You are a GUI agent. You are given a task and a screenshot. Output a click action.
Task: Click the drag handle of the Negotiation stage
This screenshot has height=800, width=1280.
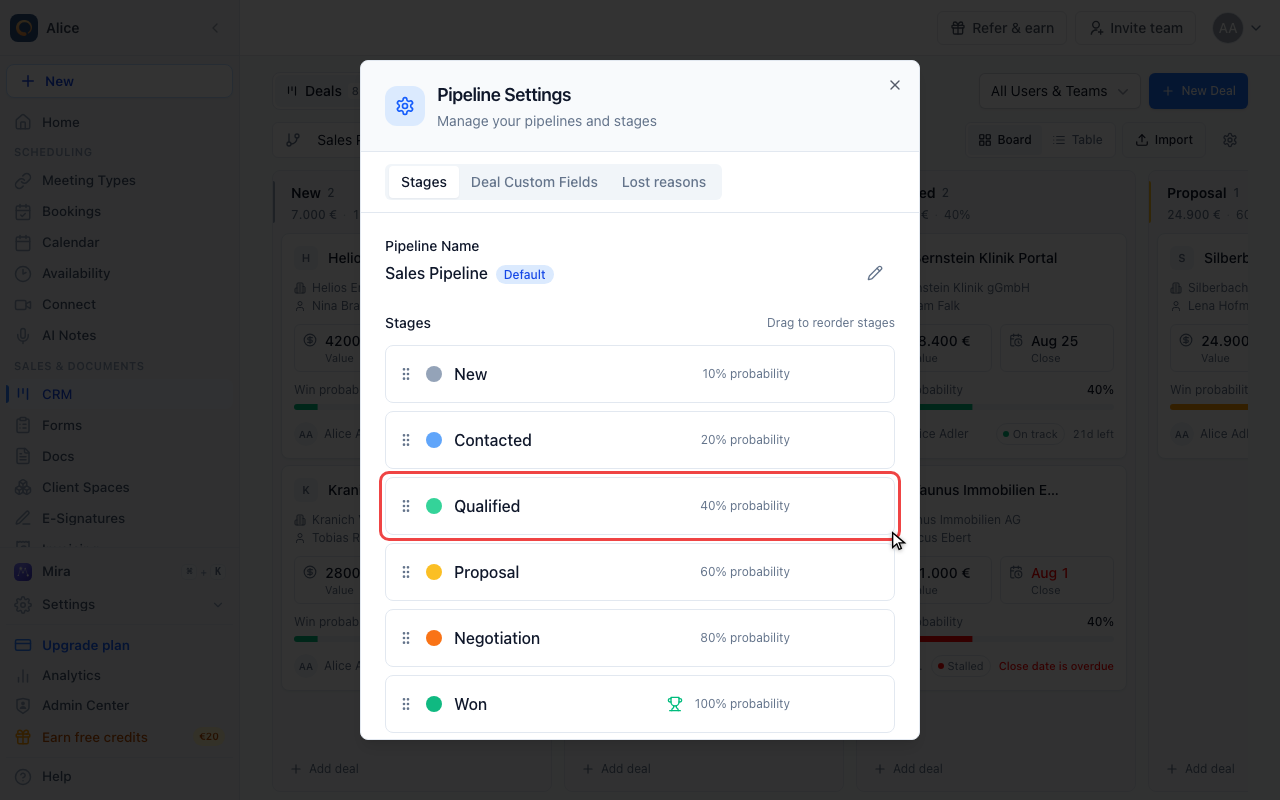coord(406,638)
